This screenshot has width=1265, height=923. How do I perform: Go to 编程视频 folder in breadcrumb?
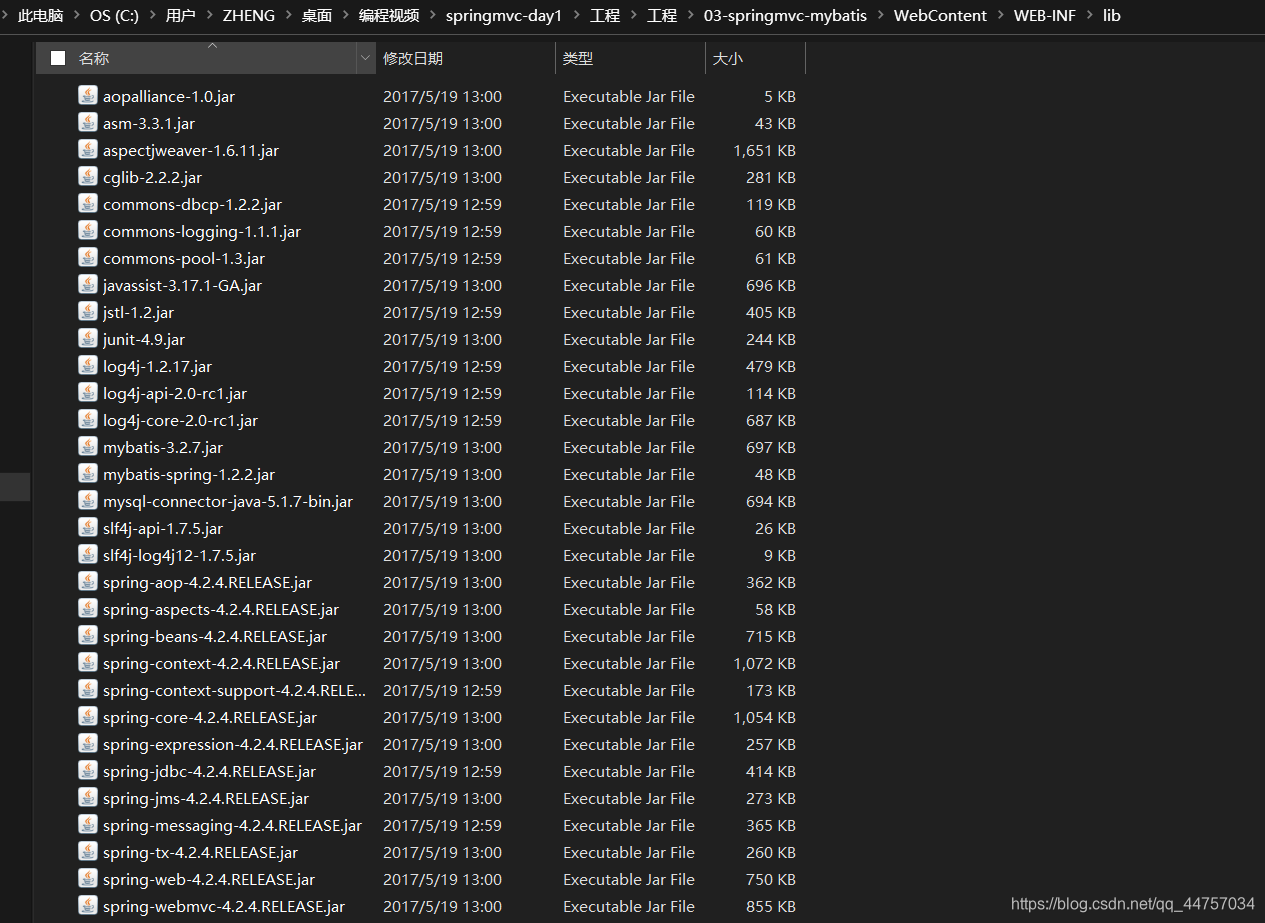[x=389, y=15]
